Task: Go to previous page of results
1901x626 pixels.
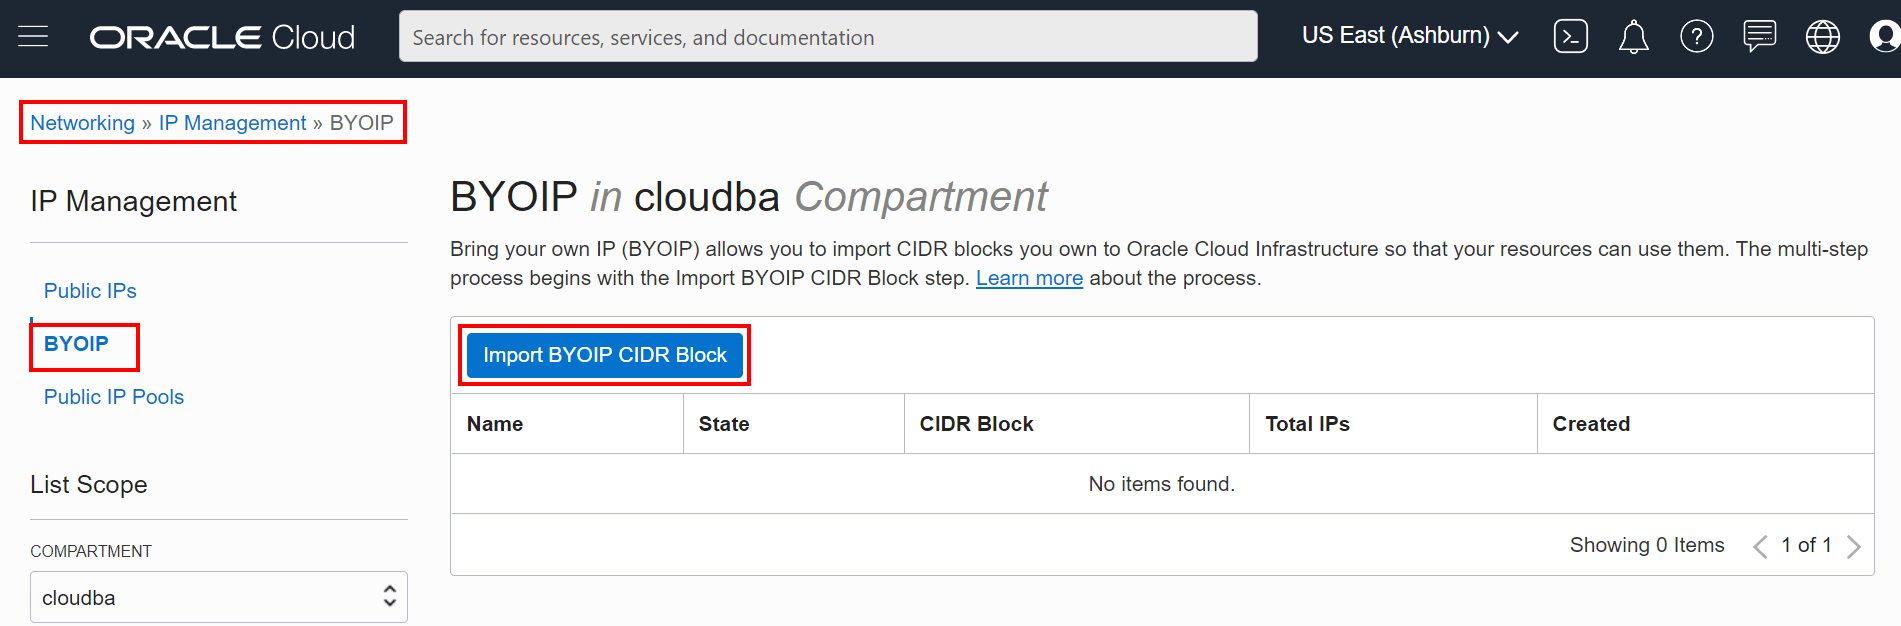Action: (x=1760, y=546)
